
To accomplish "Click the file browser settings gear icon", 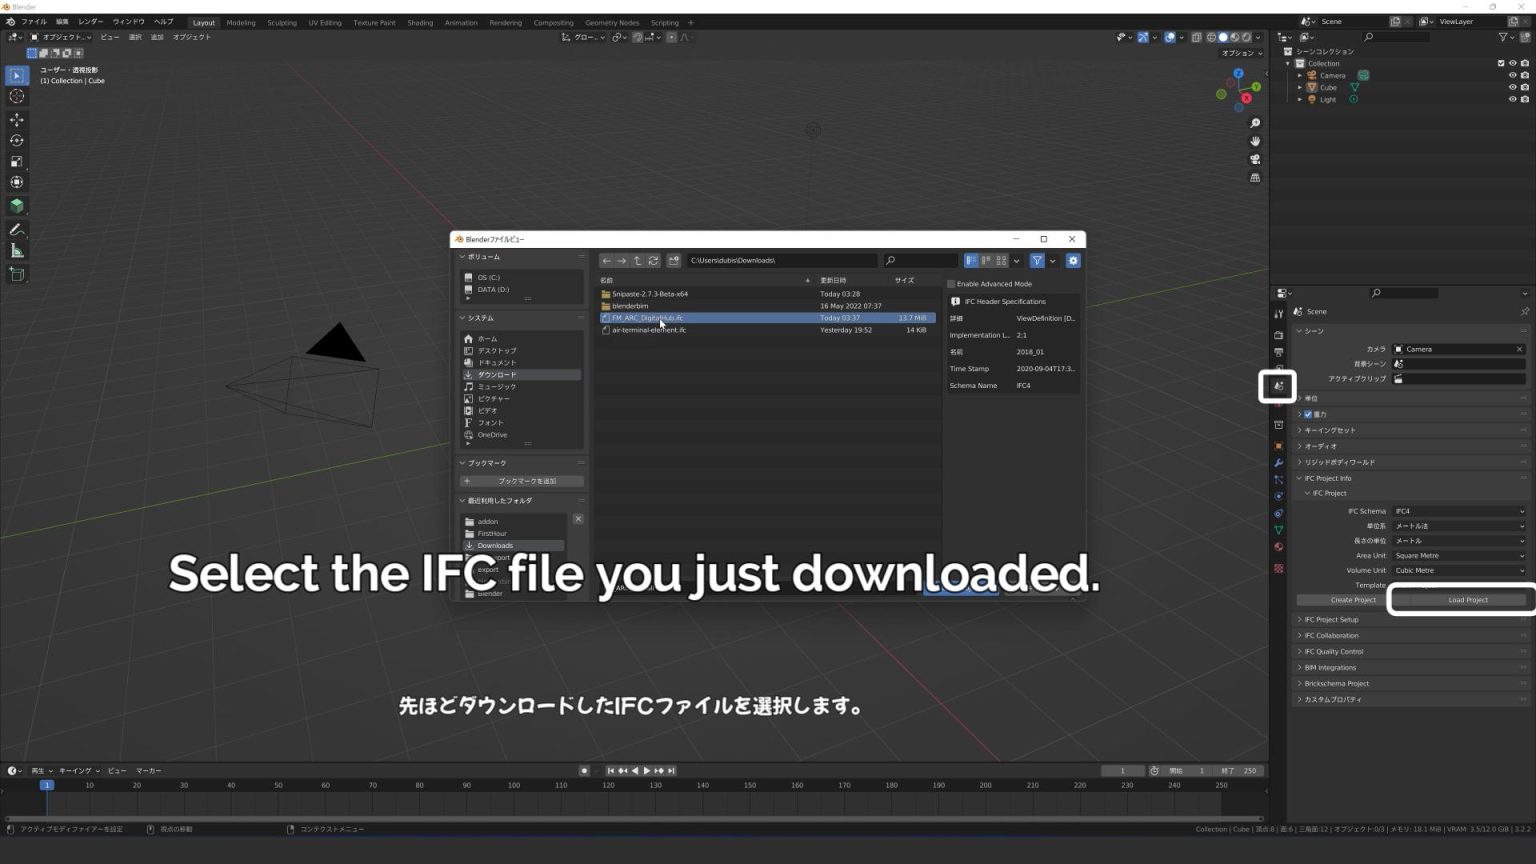I will [1072, 260].
